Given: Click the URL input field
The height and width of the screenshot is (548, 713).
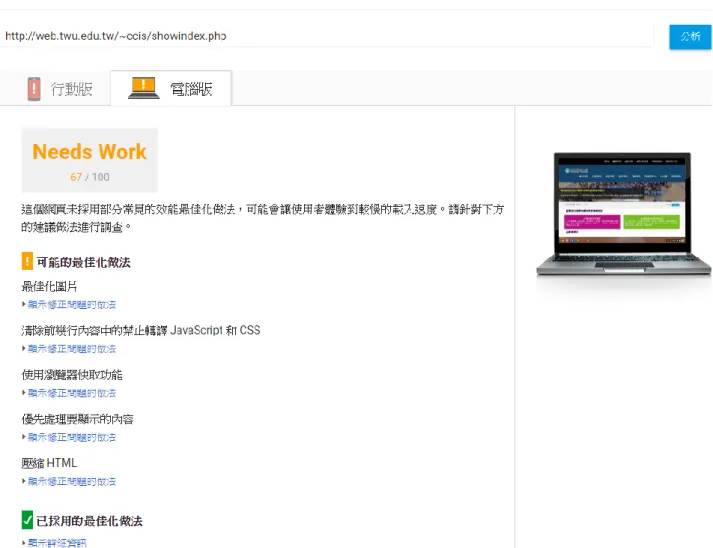Looking at the screenshot, I should coord(327,35).
